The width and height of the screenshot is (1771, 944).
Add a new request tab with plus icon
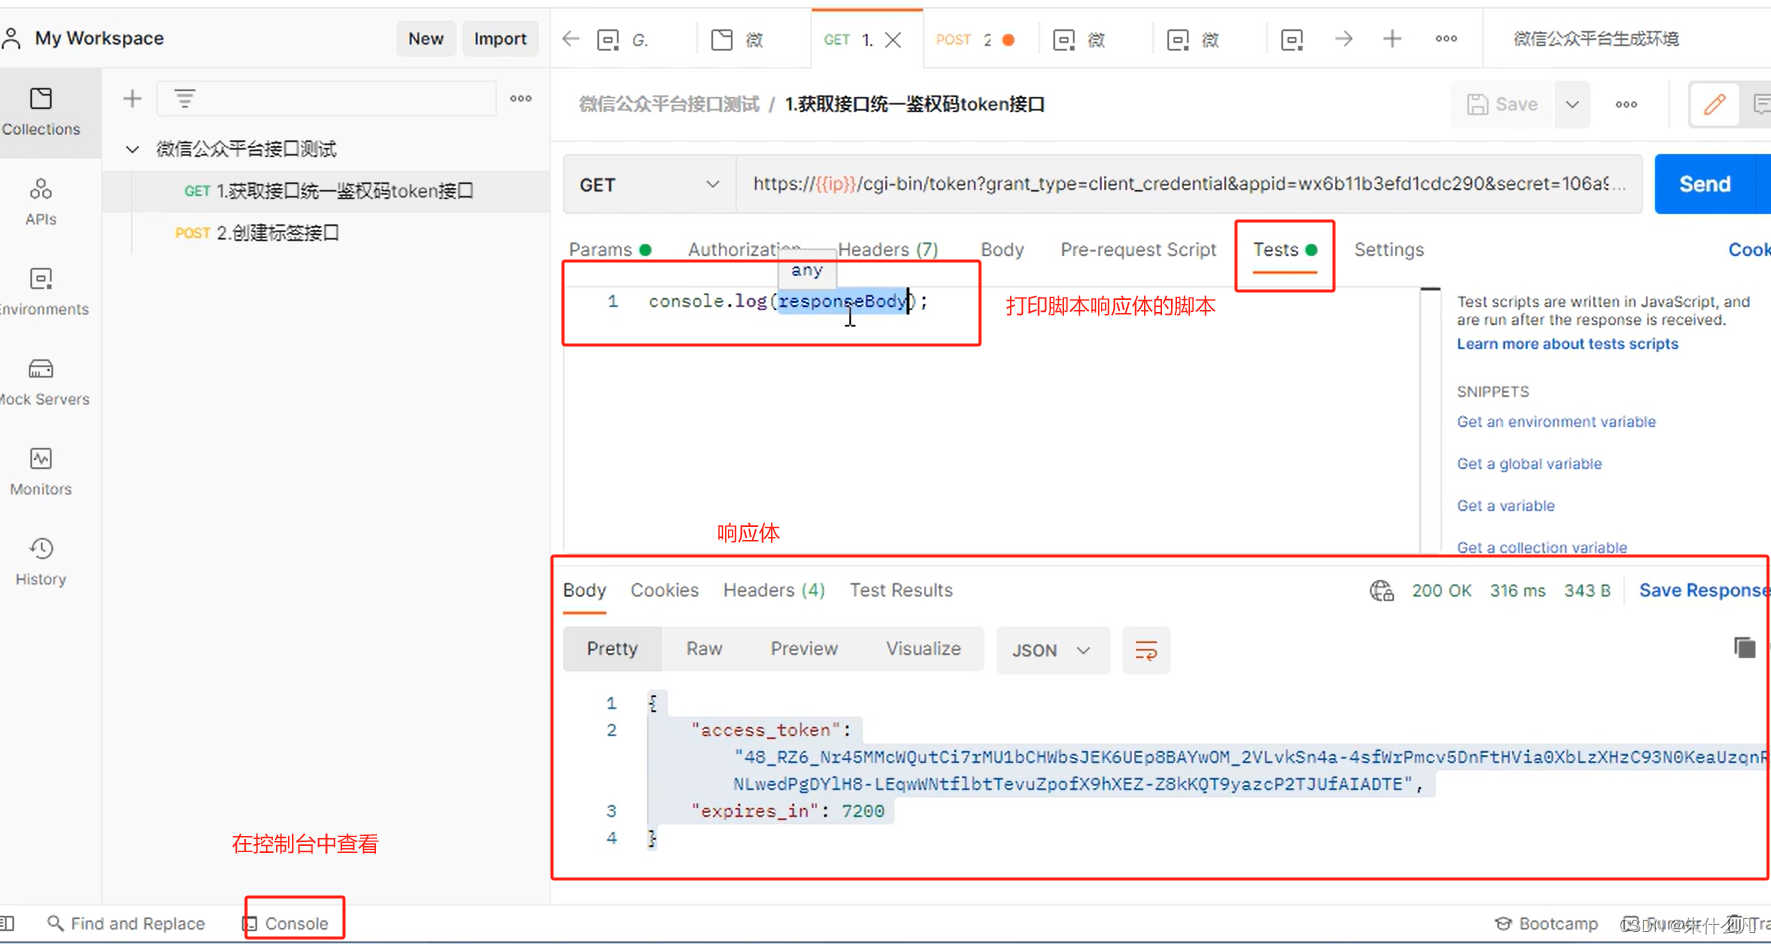1392,38
